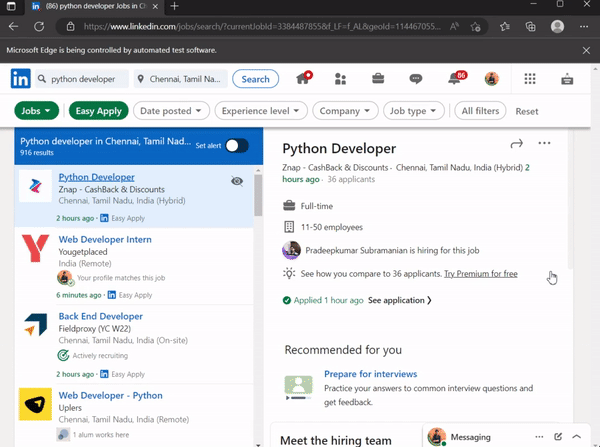
Task: Compose a new message icon
Action: pyautogui.click(x=558, y=437)
